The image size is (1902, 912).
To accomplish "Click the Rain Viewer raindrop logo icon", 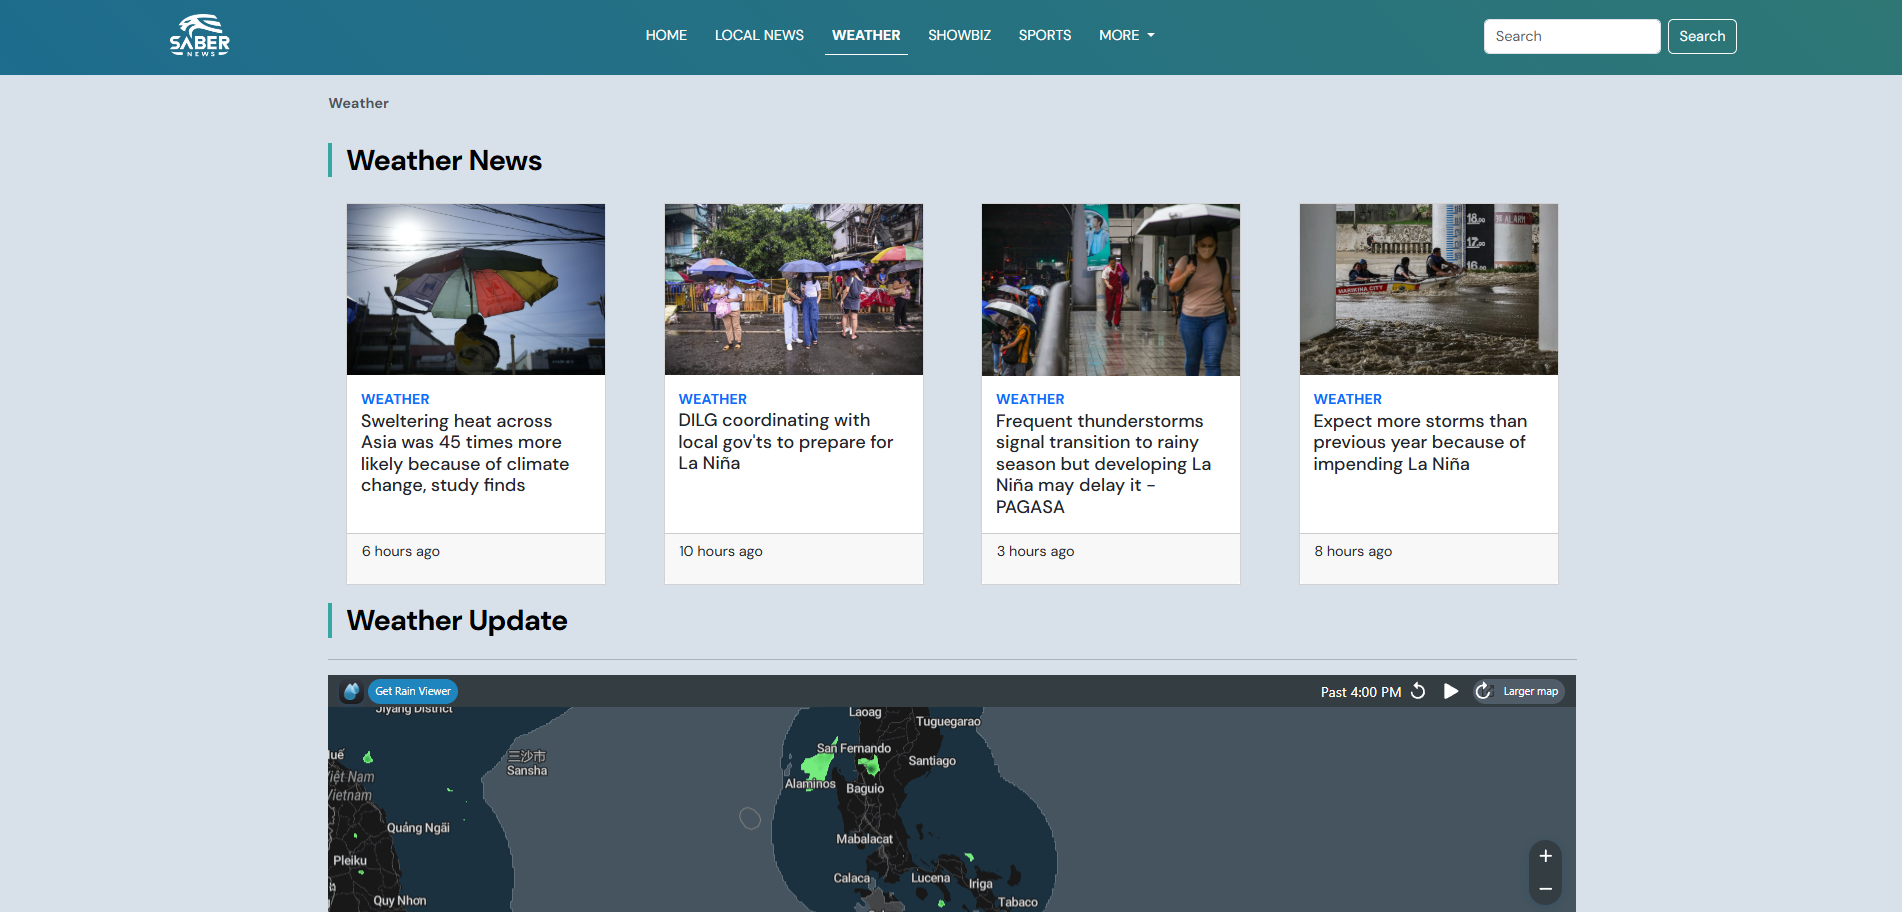I will coord(351,691).
